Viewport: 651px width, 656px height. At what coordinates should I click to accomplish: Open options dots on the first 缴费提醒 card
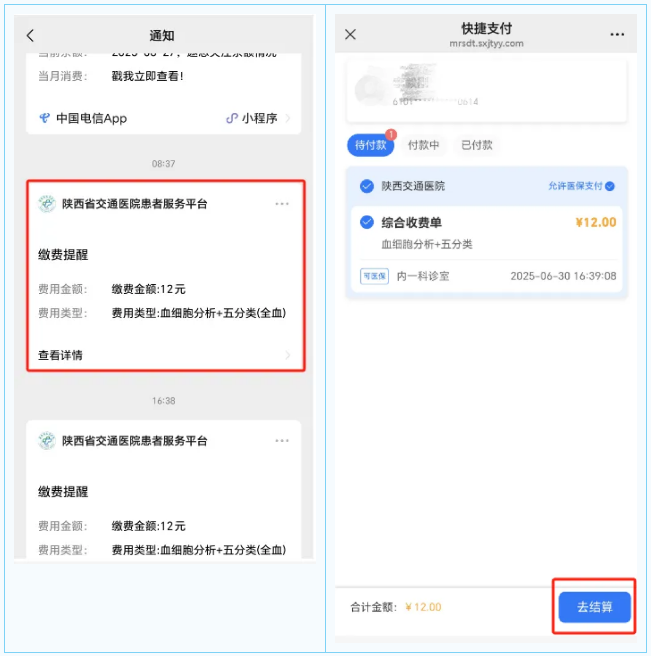tap(282, 204)
